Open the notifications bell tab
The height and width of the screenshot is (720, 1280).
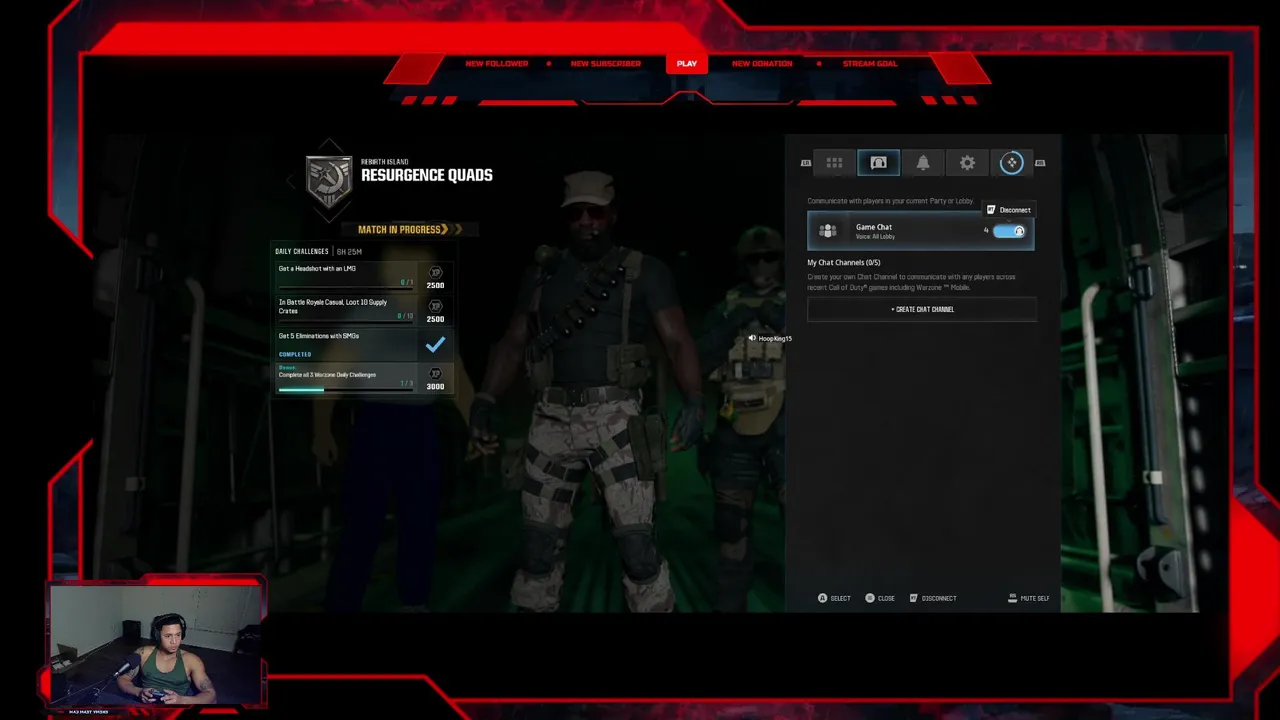[923, 163]
